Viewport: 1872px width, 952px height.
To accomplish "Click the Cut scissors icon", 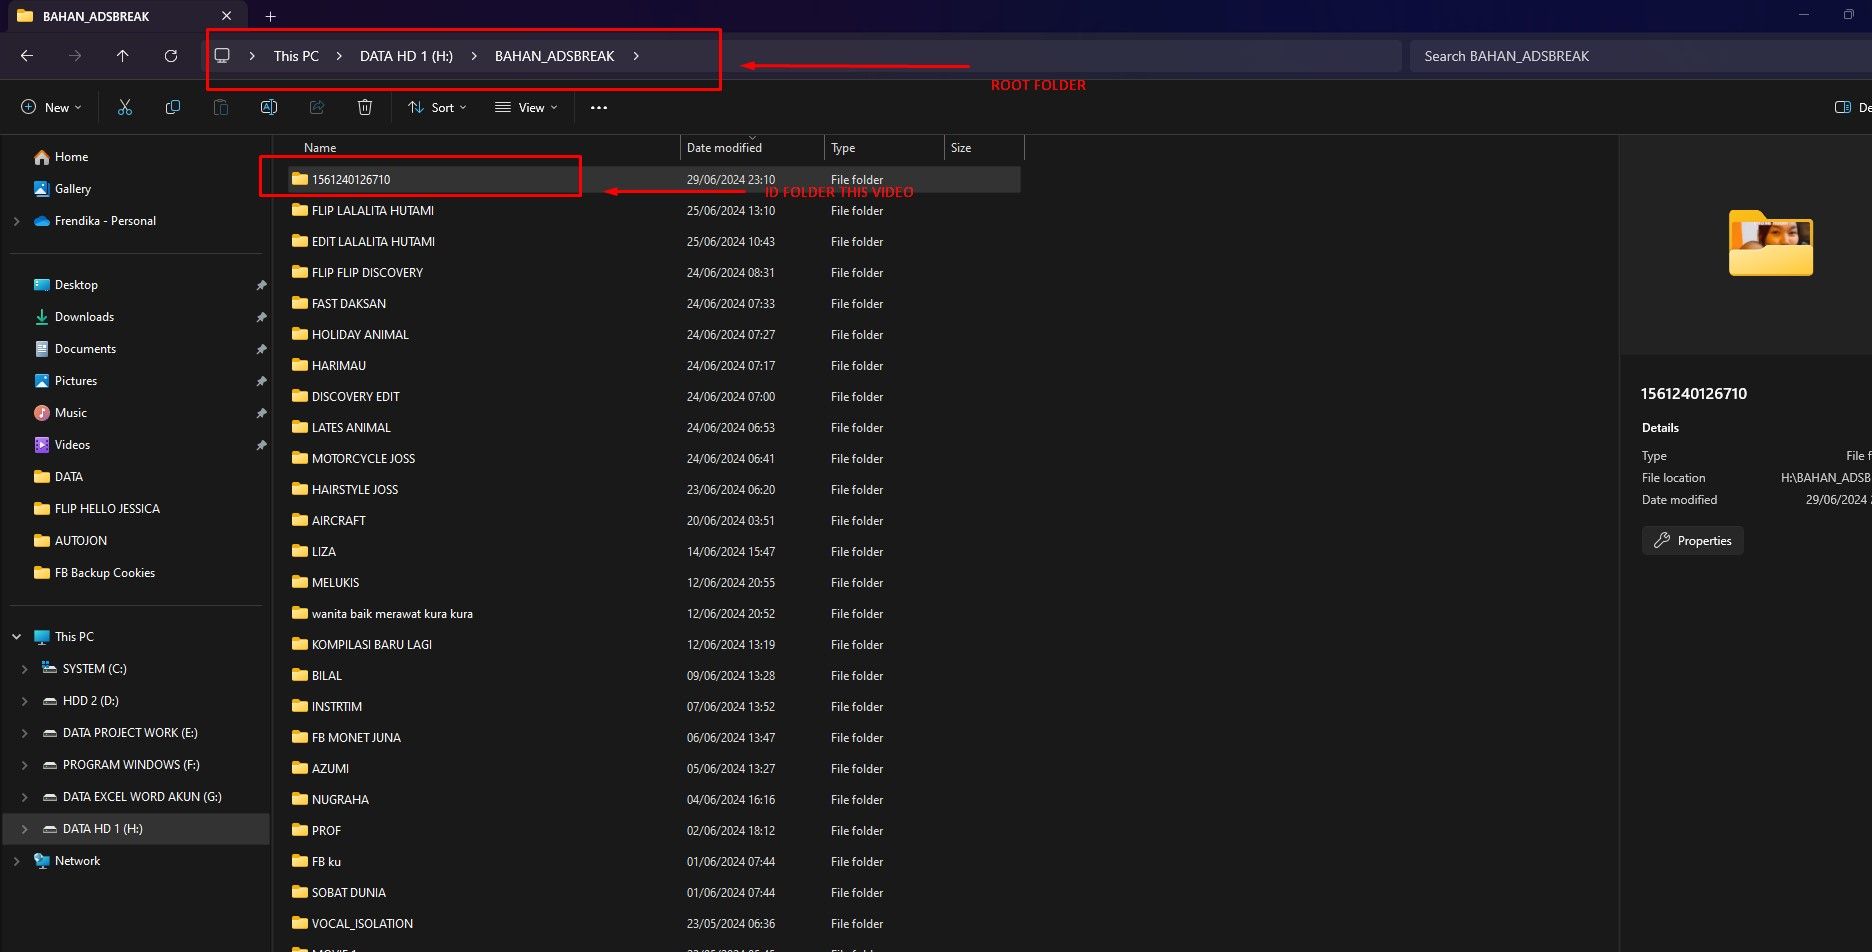I will tap(125, 108).
